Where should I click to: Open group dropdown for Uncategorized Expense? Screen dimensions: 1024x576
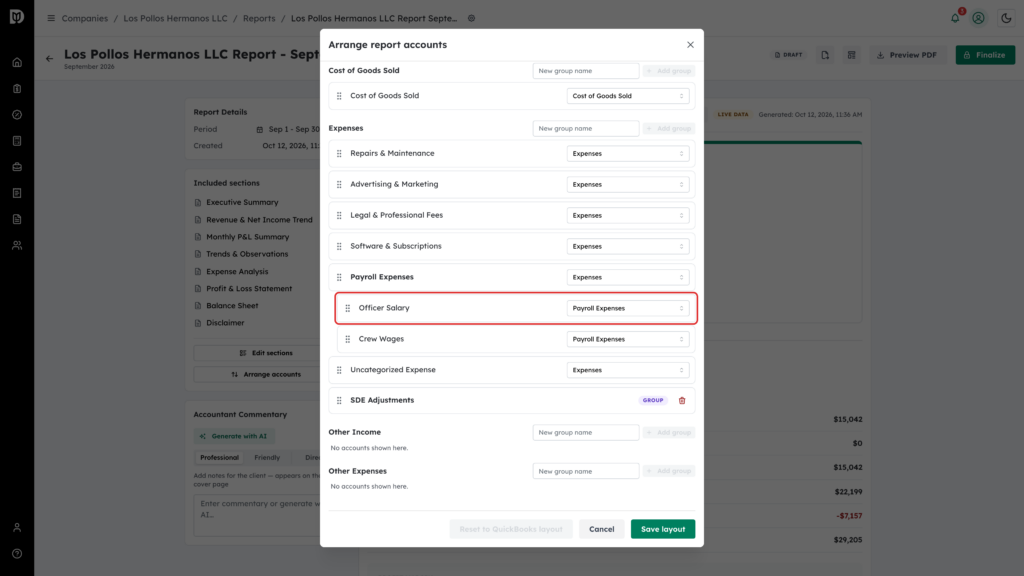pyautogui.click(x=628, y=370)
